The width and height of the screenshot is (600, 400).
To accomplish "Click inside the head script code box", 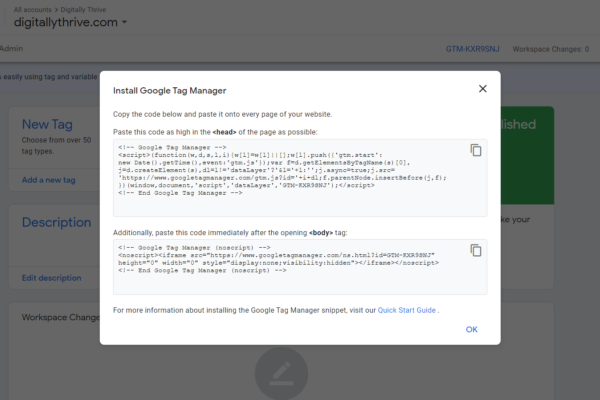I will (300, 178).
